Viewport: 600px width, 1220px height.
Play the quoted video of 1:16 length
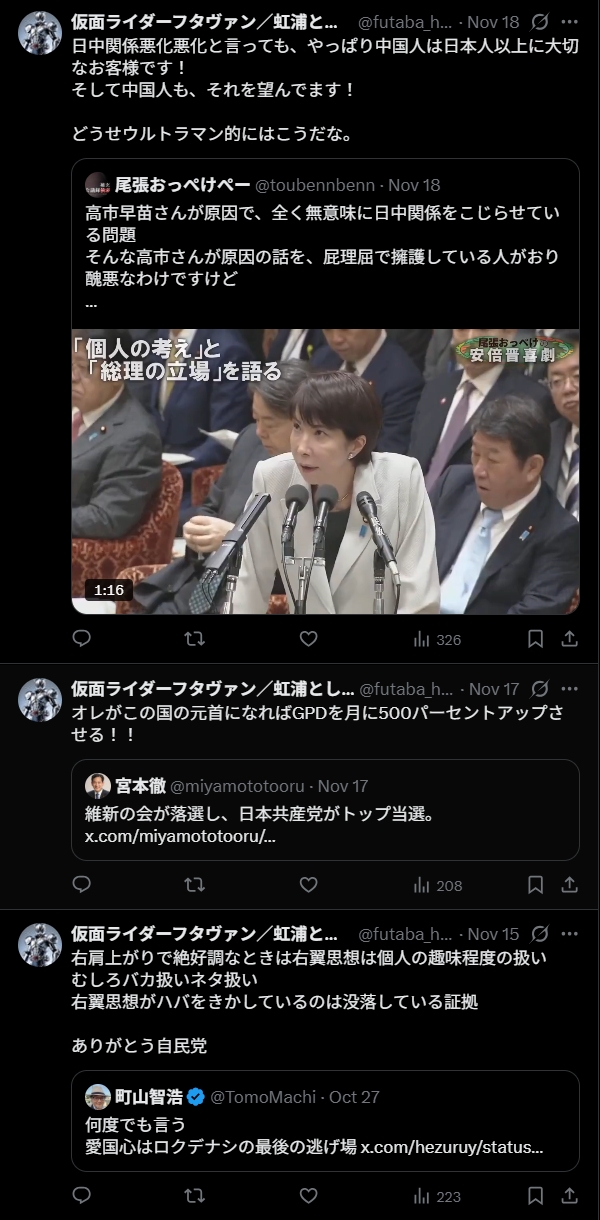[326, 471]
